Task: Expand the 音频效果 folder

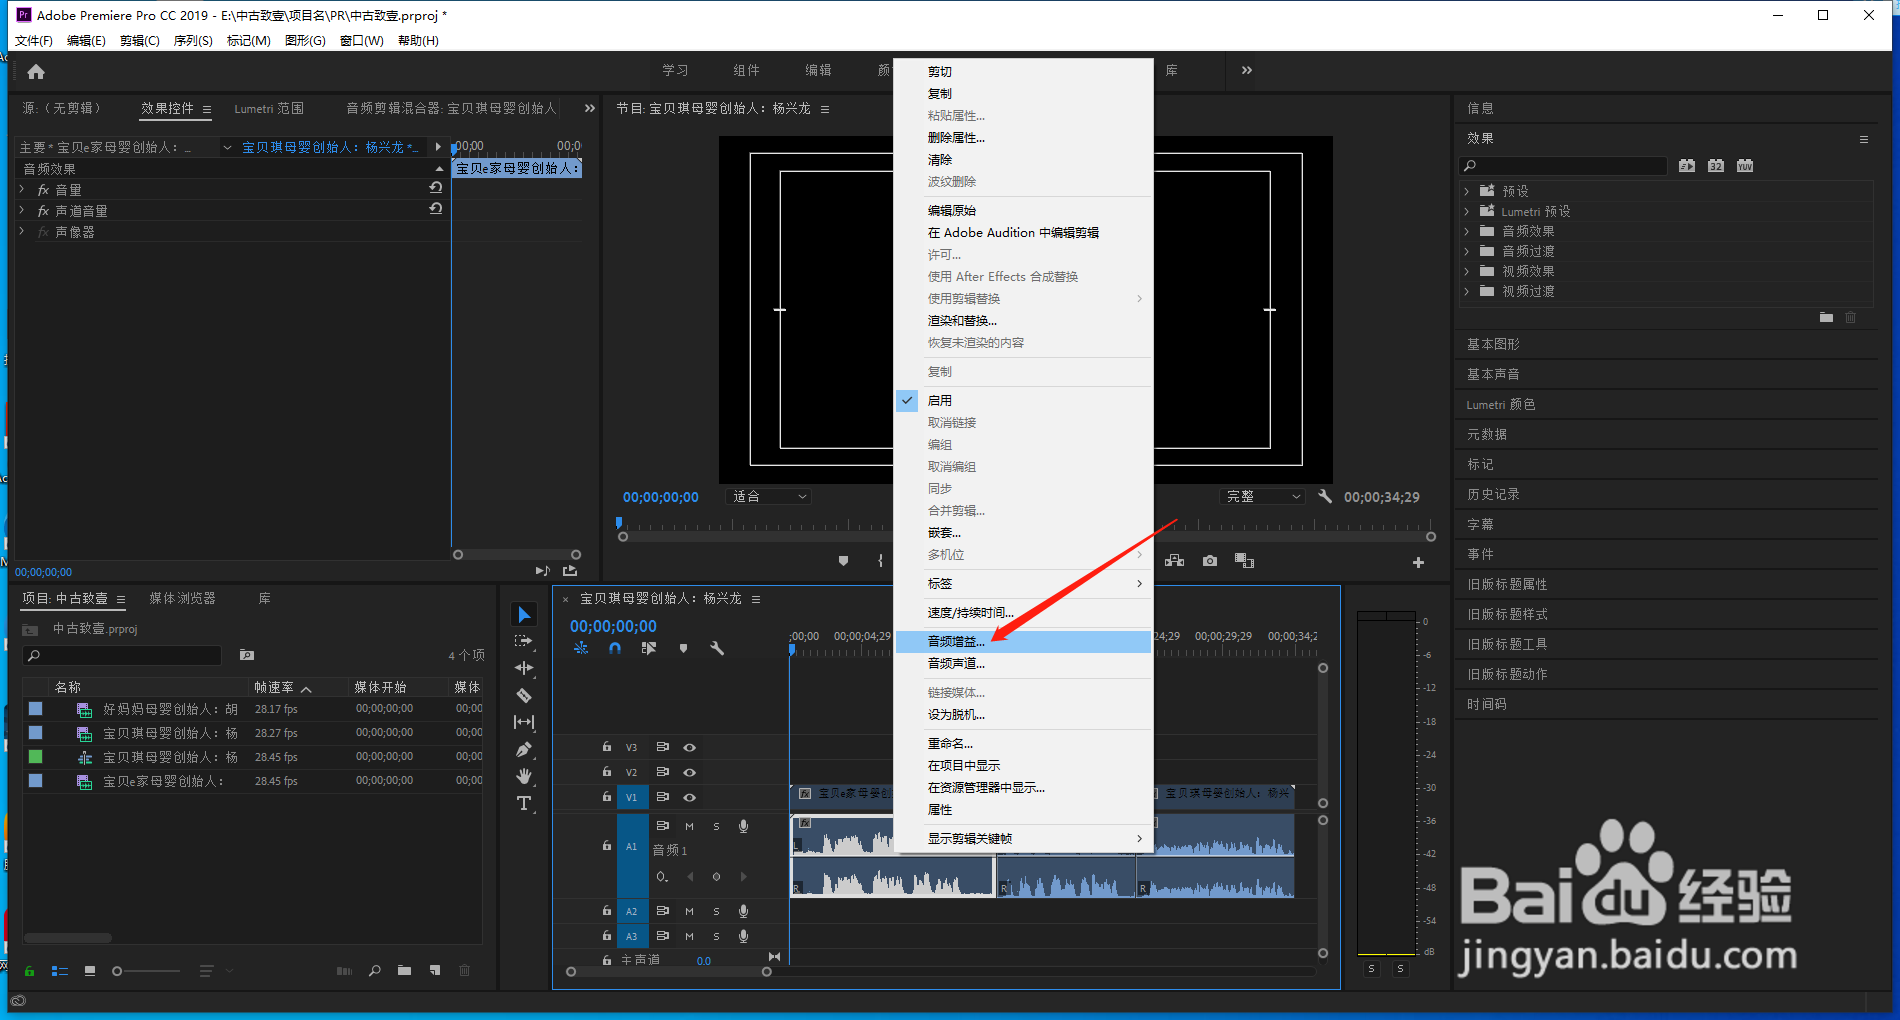Action: click(x=1467, y=231)
